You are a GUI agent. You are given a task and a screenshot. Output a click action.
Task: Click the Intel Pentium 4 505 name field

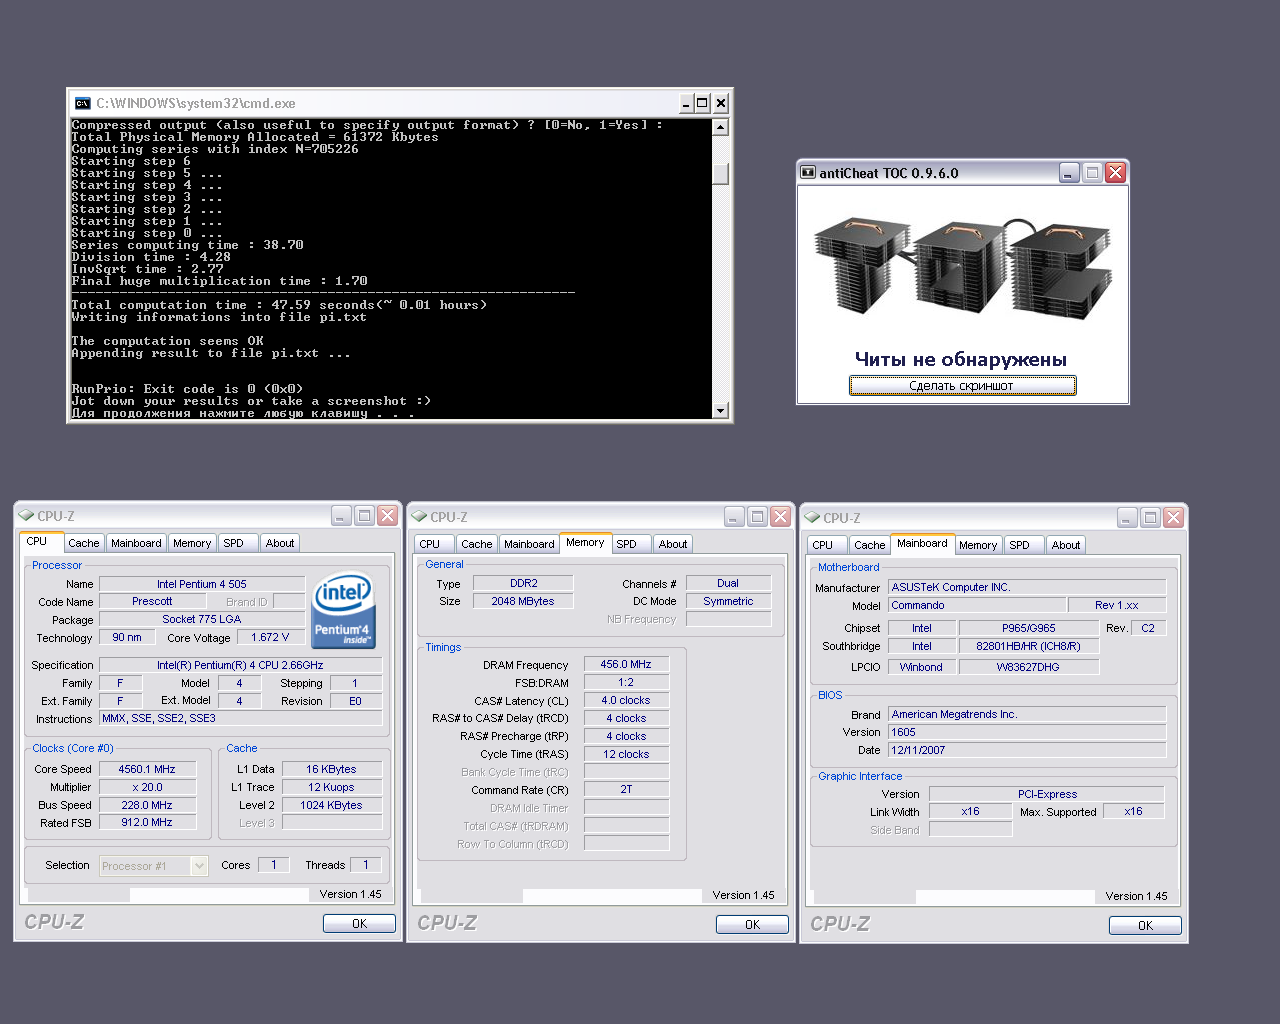click(x=202, y=584)
